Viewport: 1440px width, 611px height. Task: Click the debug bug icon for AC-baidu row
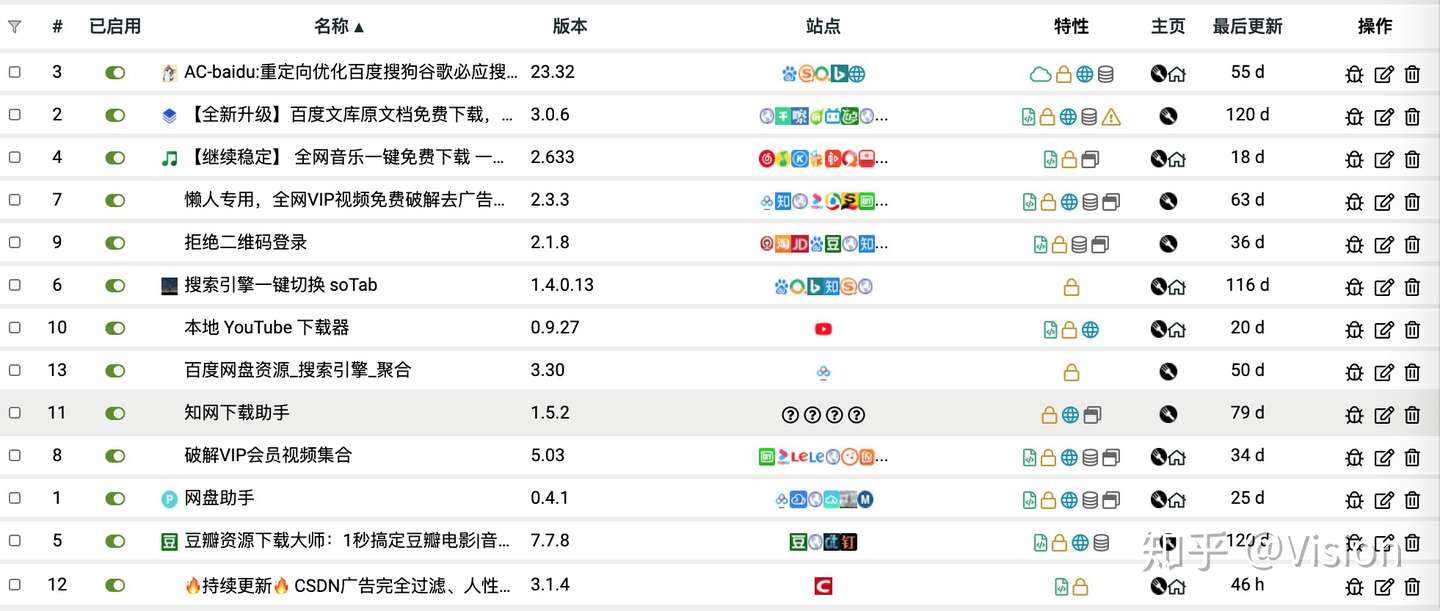click(1355, 74)
